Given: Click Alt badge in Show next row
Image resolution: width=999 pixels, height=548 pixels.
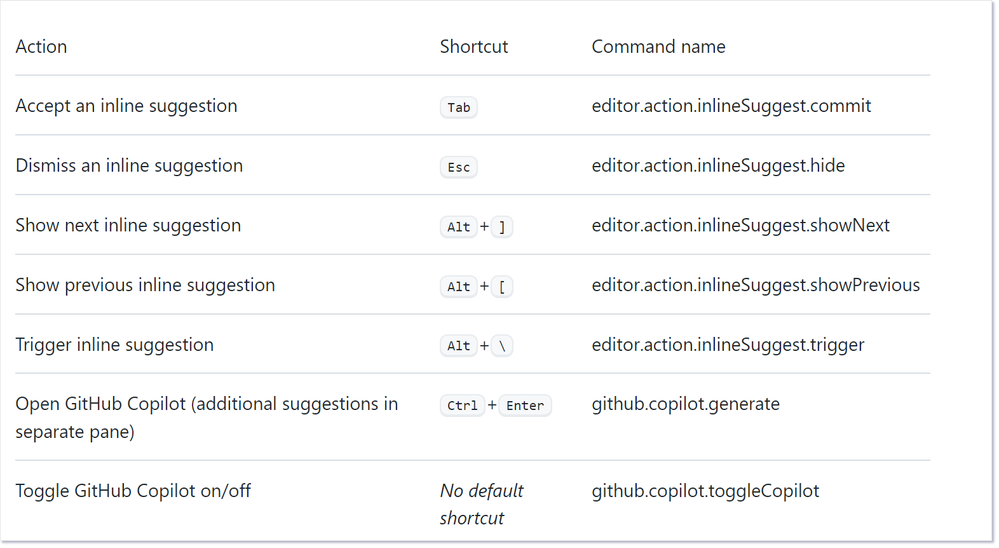Looking at the screenshot, I should [458, 227].
